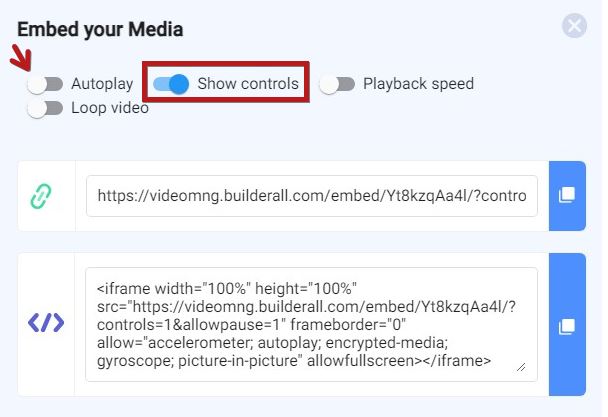
Task: Click the green chain link icon
Action: click(41, 196)
